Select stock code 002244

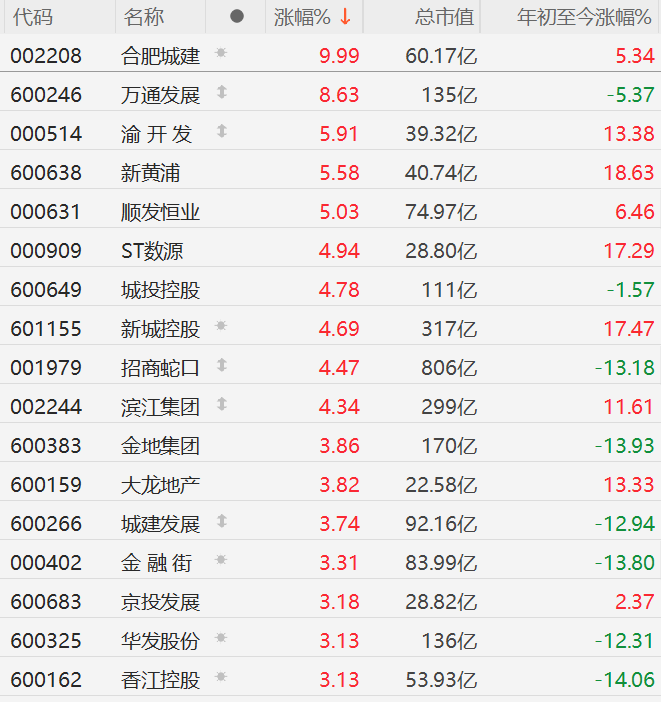tap(46, 407)
